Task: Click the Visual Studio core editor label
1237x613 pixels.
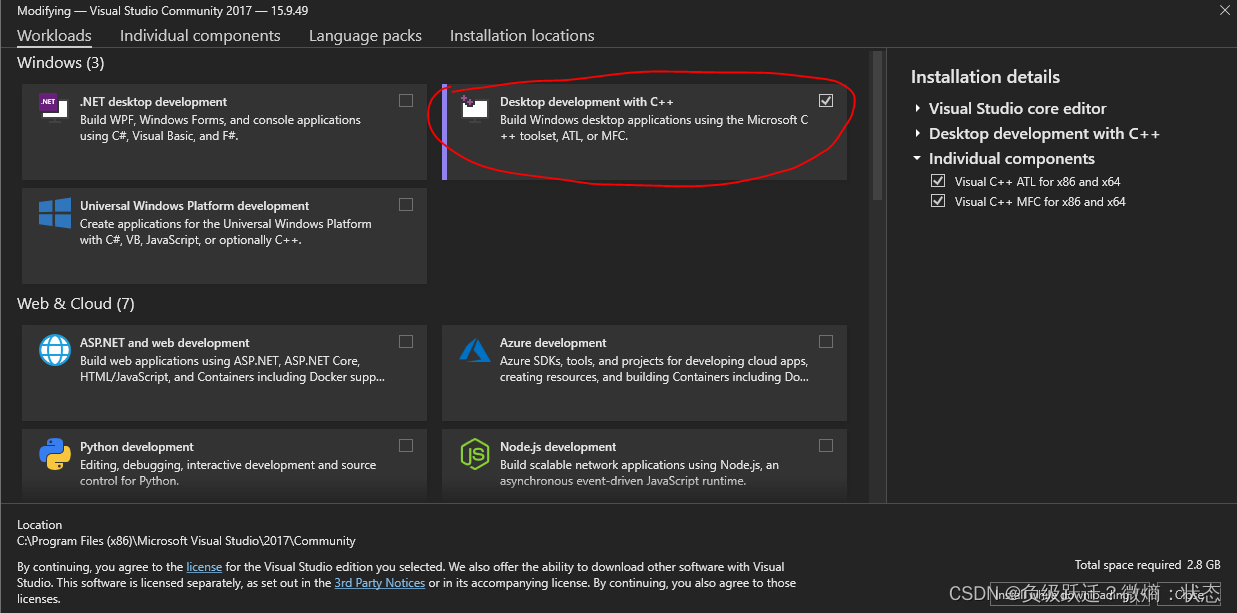Action: pos(1018,108)
